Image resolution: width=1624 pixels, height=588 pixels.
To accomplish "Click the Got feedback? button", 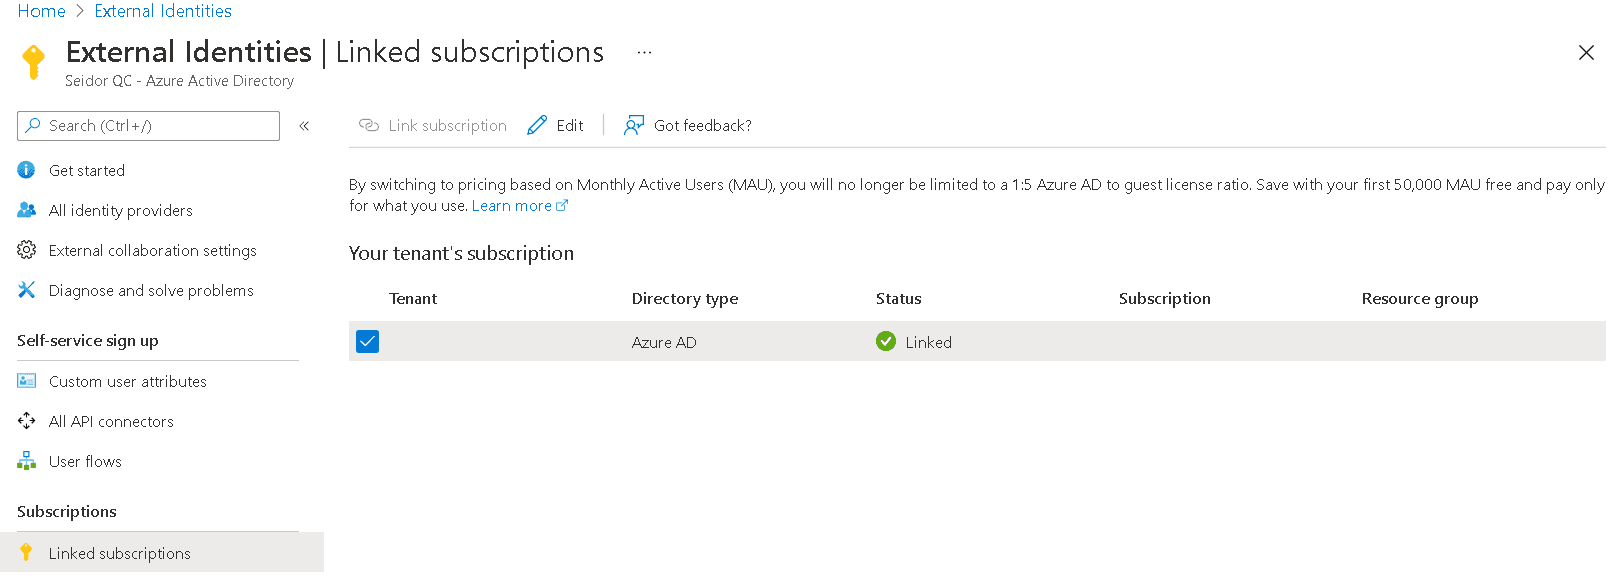I will (687, 125).
